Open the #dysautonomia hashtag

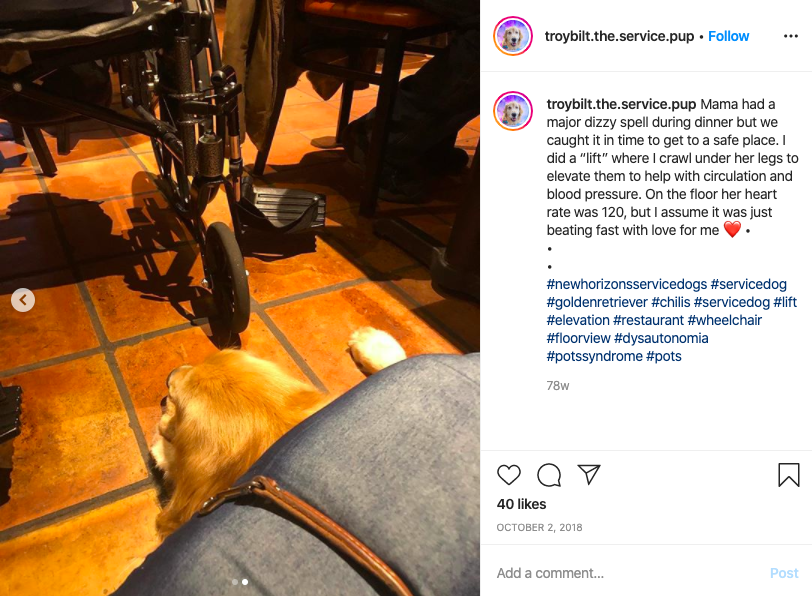pyautogui.click(x=661, y=339)
